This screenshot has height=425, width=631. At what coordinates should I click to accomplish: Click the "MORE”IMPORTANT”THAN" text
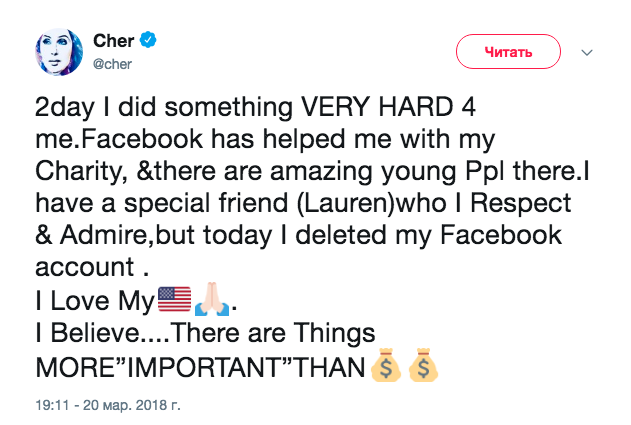click(x=198, y=367)
